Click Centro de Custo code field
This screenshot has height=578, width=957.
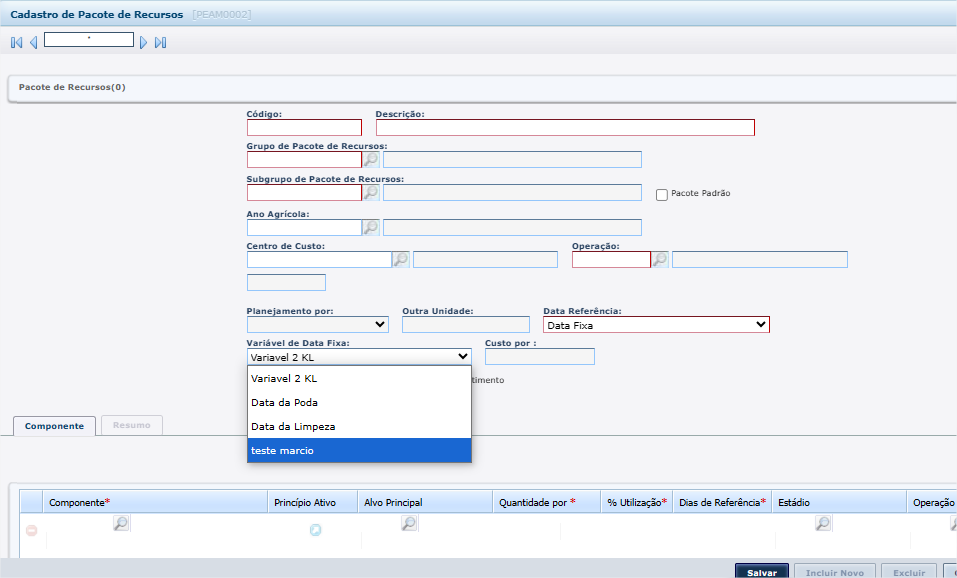[x=319, y=259]
